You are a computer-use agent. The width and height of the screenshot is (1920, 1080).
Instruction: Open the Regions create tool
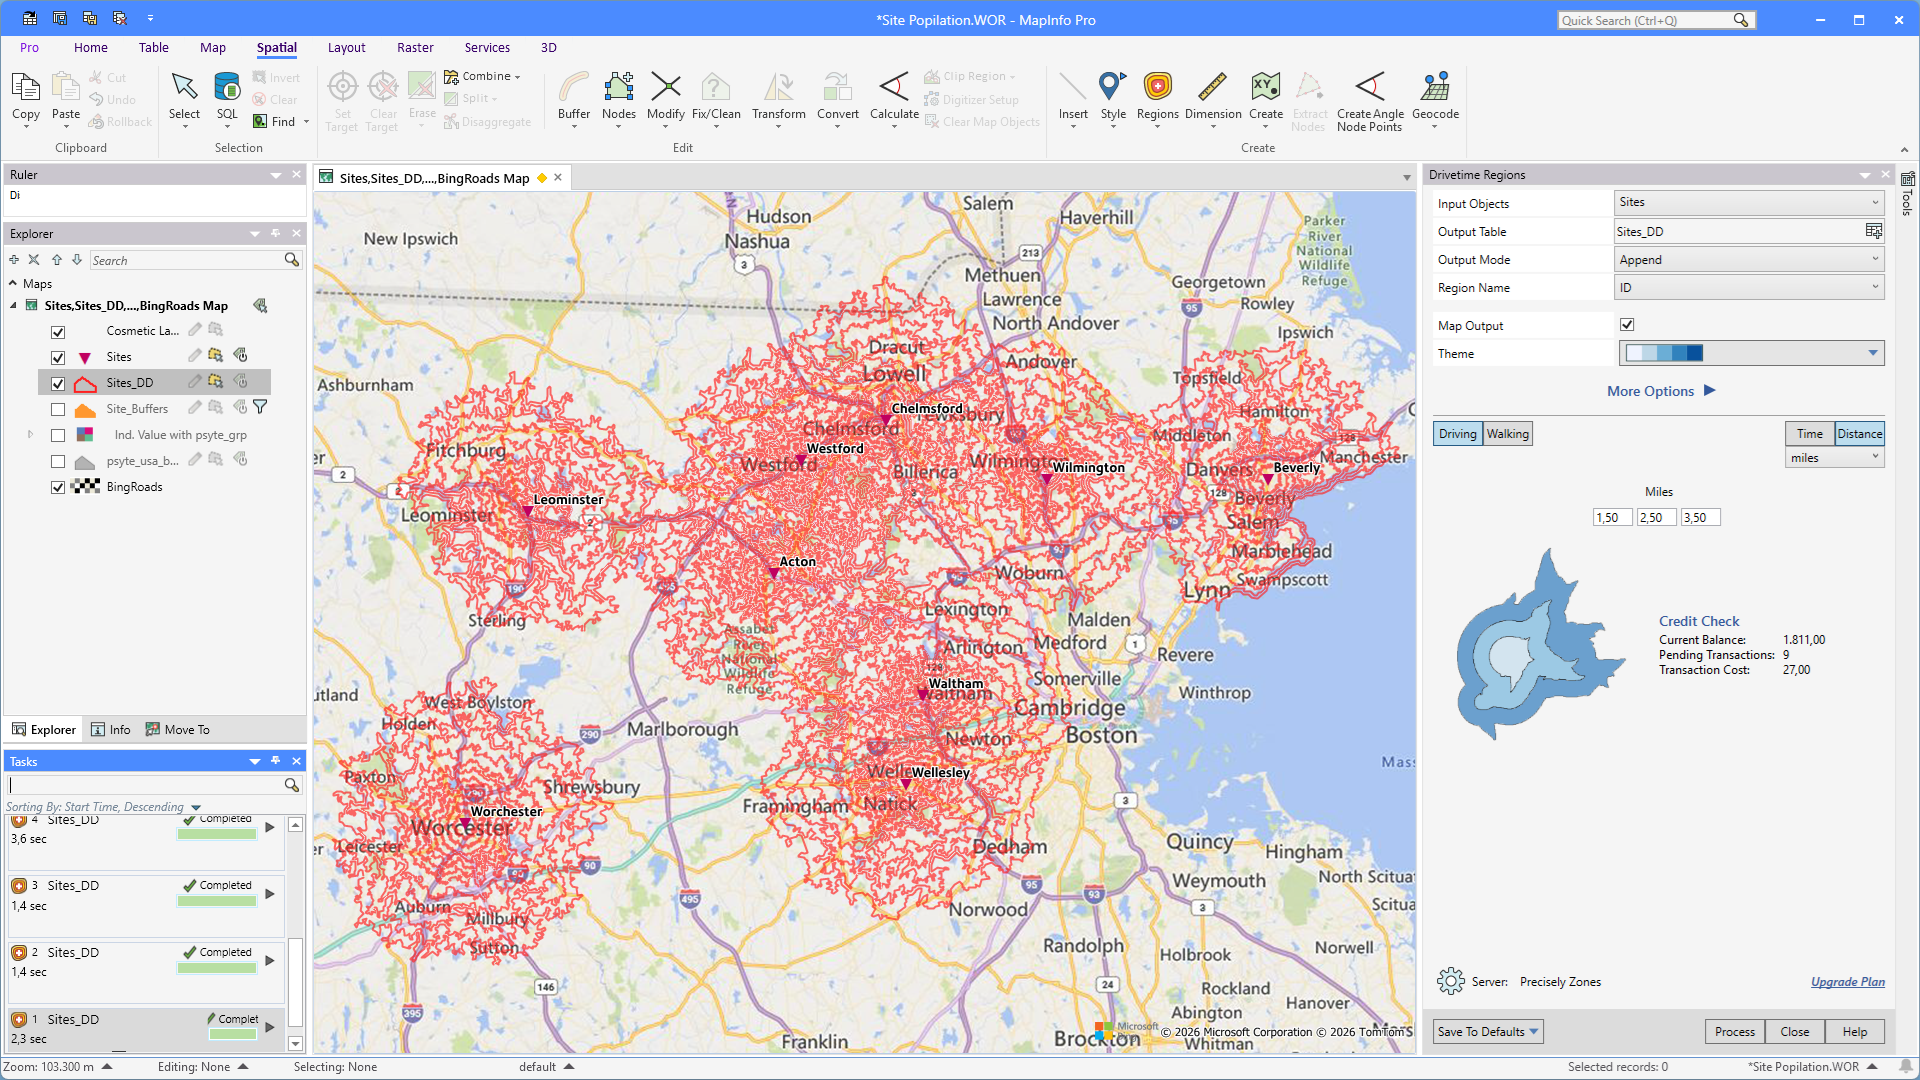[1157, 88]
